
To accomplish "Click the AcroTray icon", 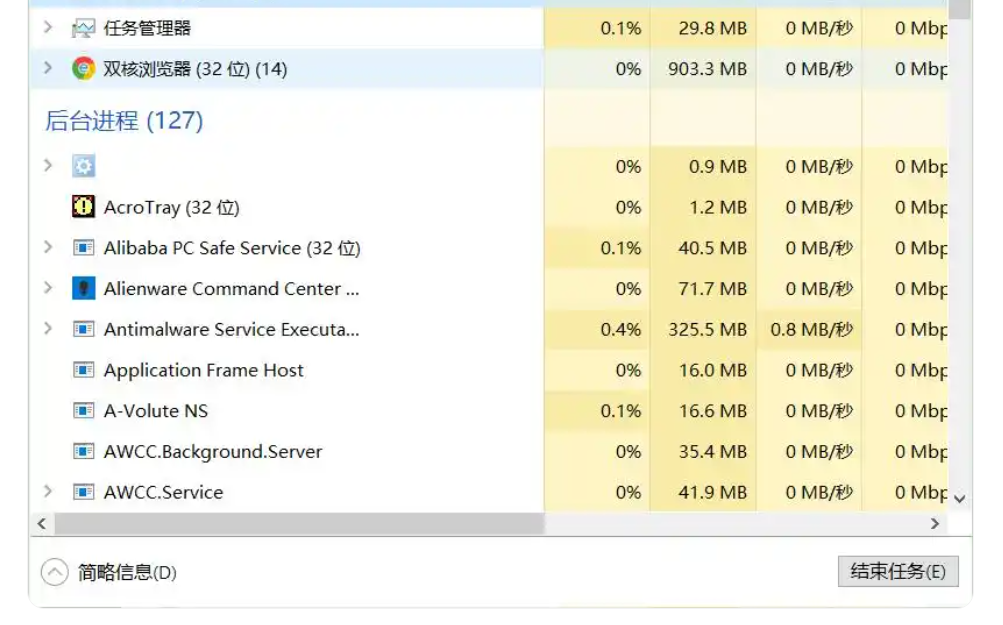I will (x=83, y=207).
